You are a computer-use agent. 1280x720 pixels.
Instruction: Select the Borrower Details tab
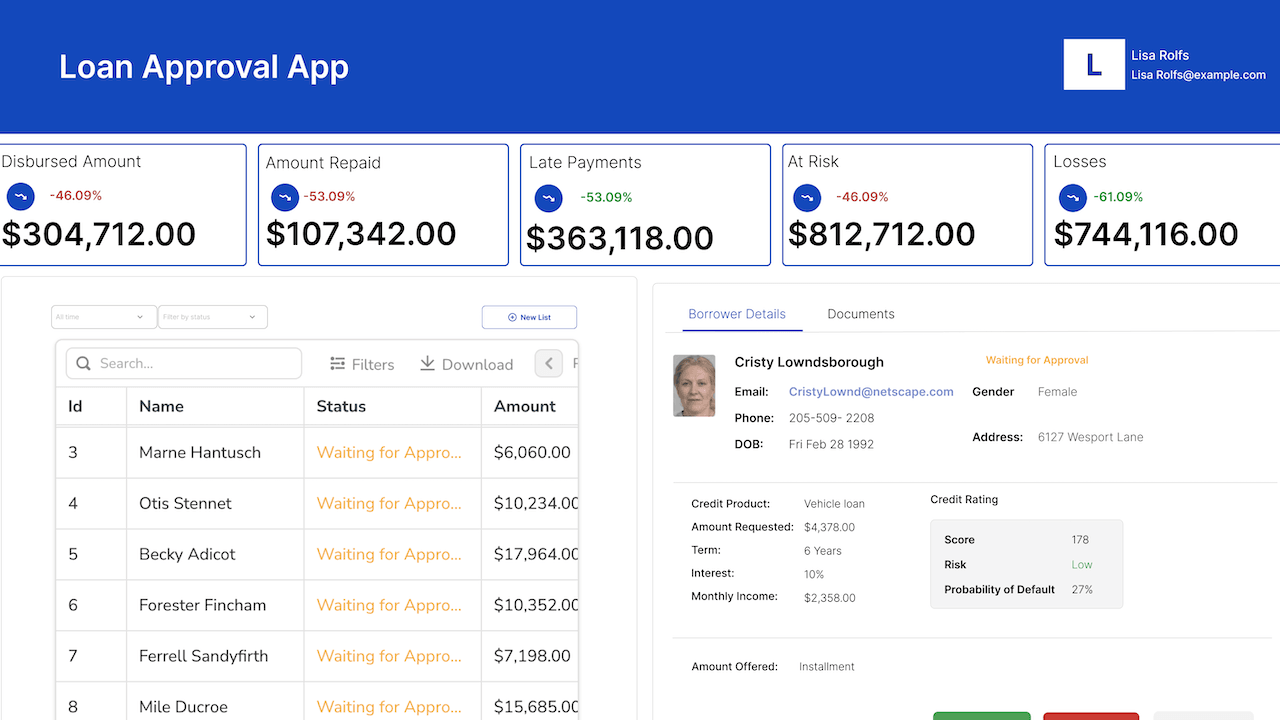[x=737, y=314]
